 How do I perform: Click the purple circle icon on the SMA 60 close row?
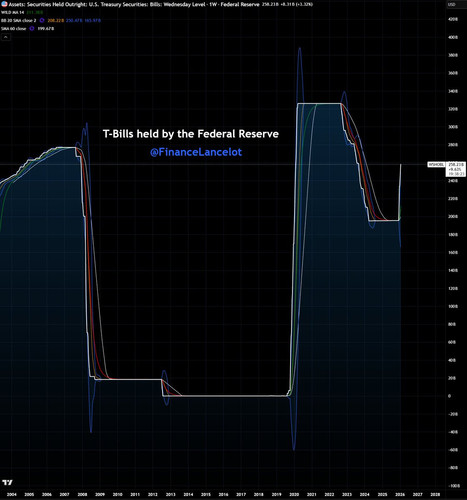(x=32, y=29)
